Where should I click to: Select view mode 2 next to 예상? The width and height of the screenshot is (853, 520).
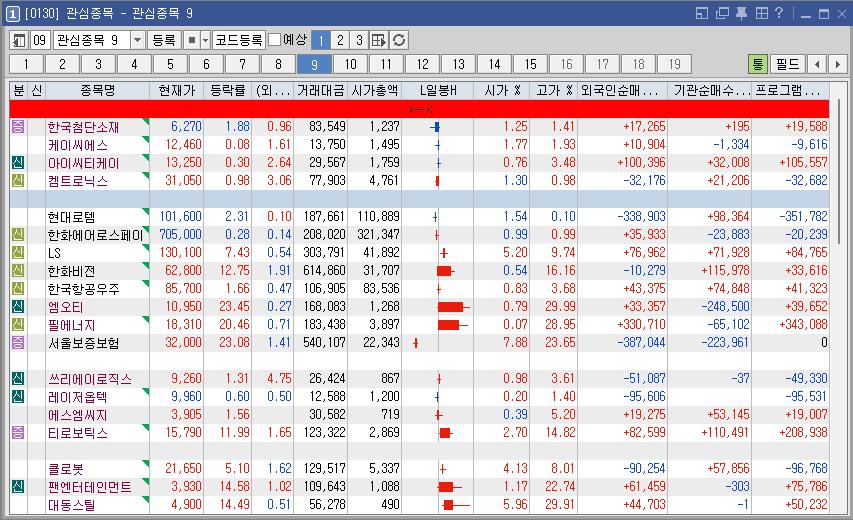click(340, 40)
